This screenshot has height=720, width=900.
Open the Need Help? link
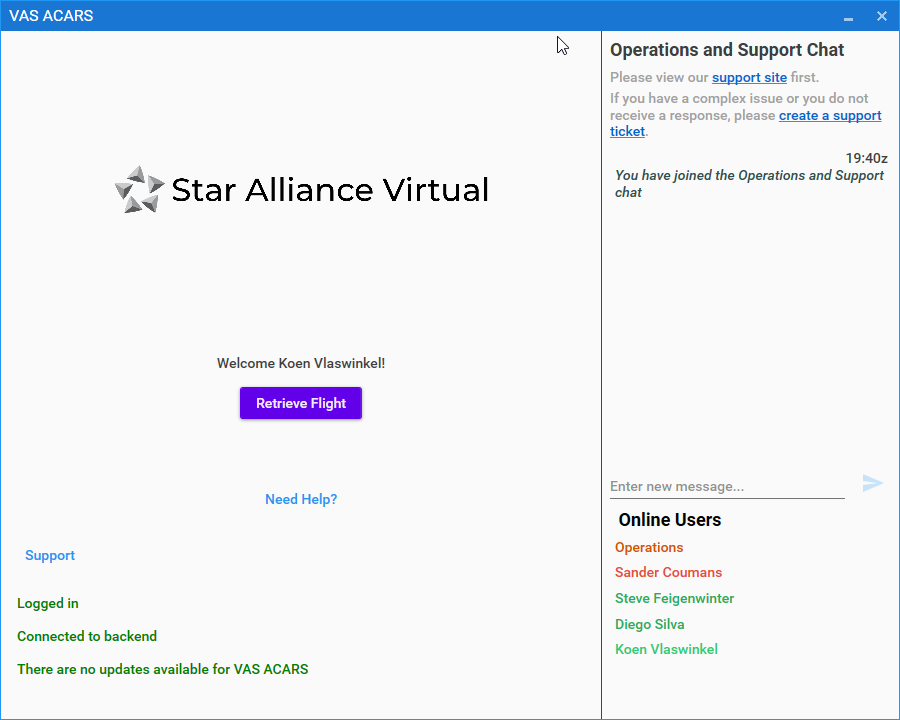point(301,499)
